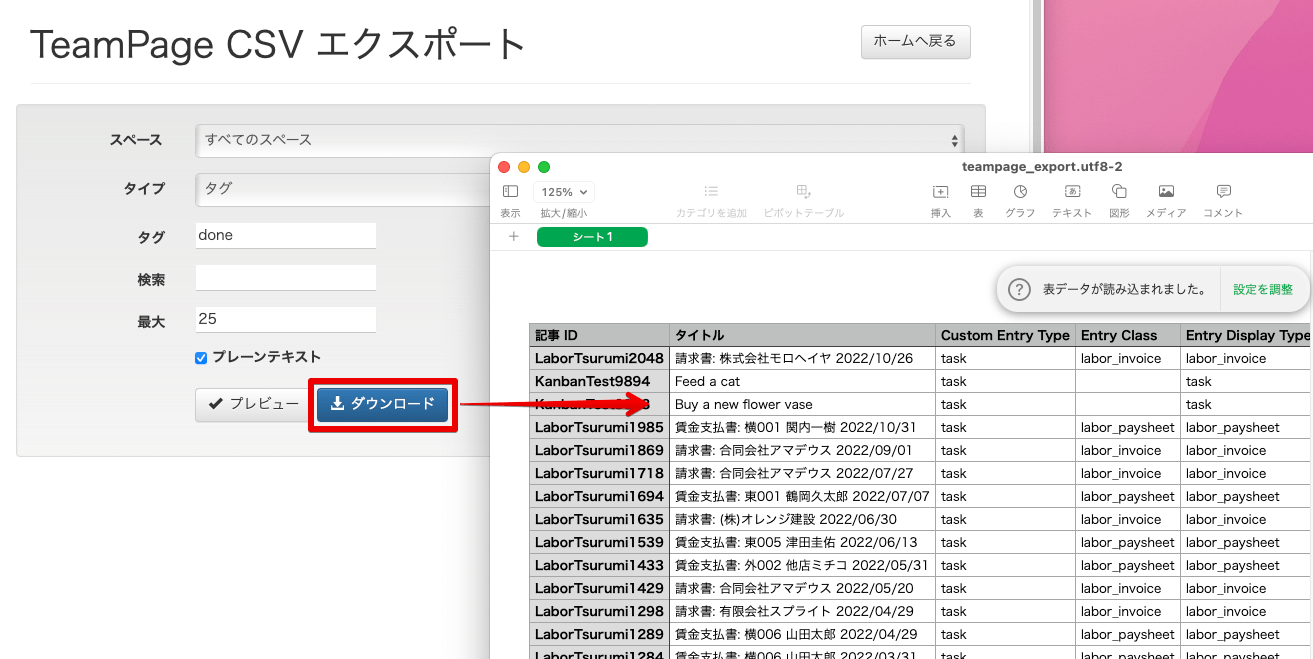Screen dimensions: 1313x659
Task: Click the Custom Entry Type header cell
Action: point(1005,335)
